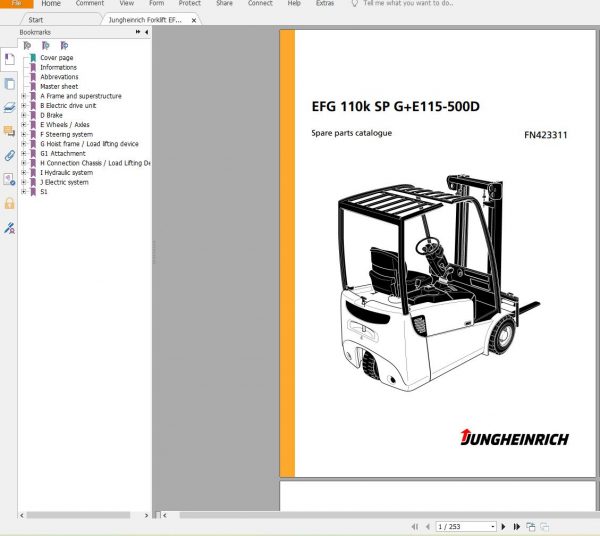The height and width of the screenshot is (536, 600).
Task: Switch to the Comment ribbon tab
Action: [90, 3]
